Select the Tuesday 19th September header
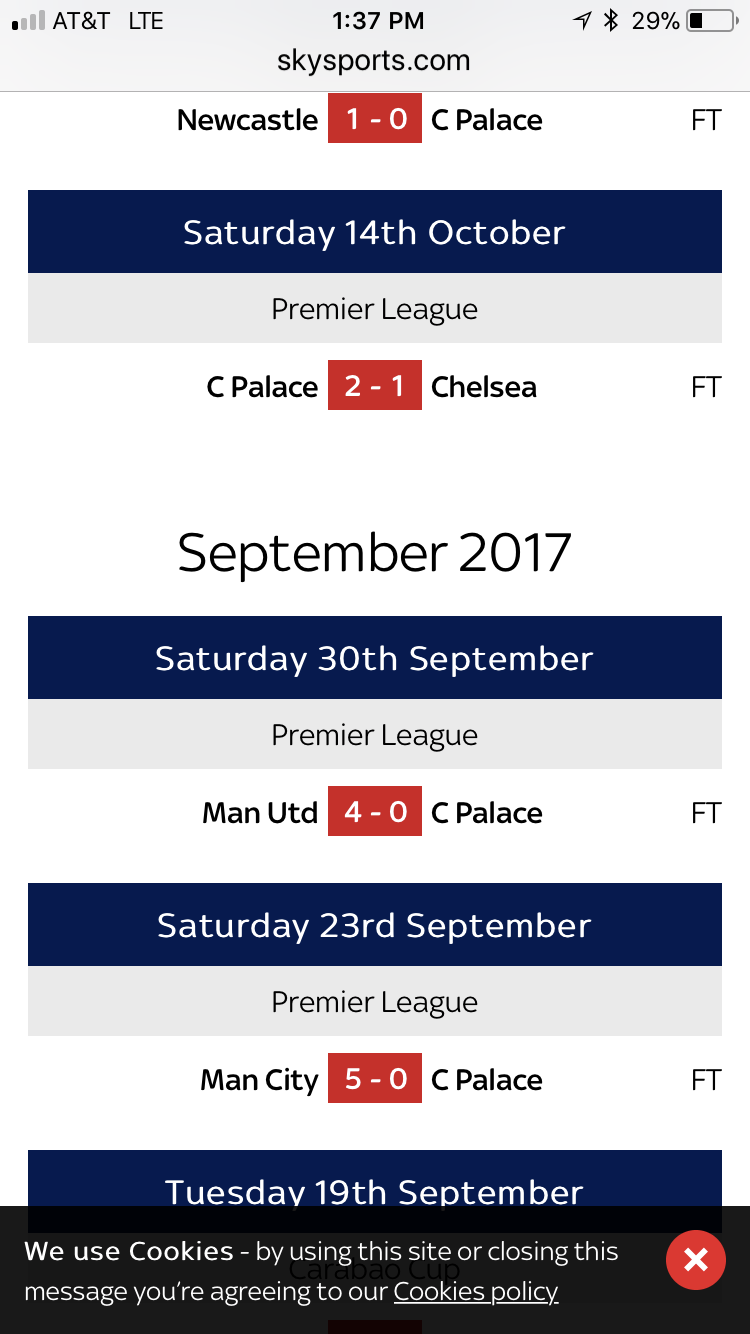This screenshot has height=1334, width=750. coord(374,1185)
